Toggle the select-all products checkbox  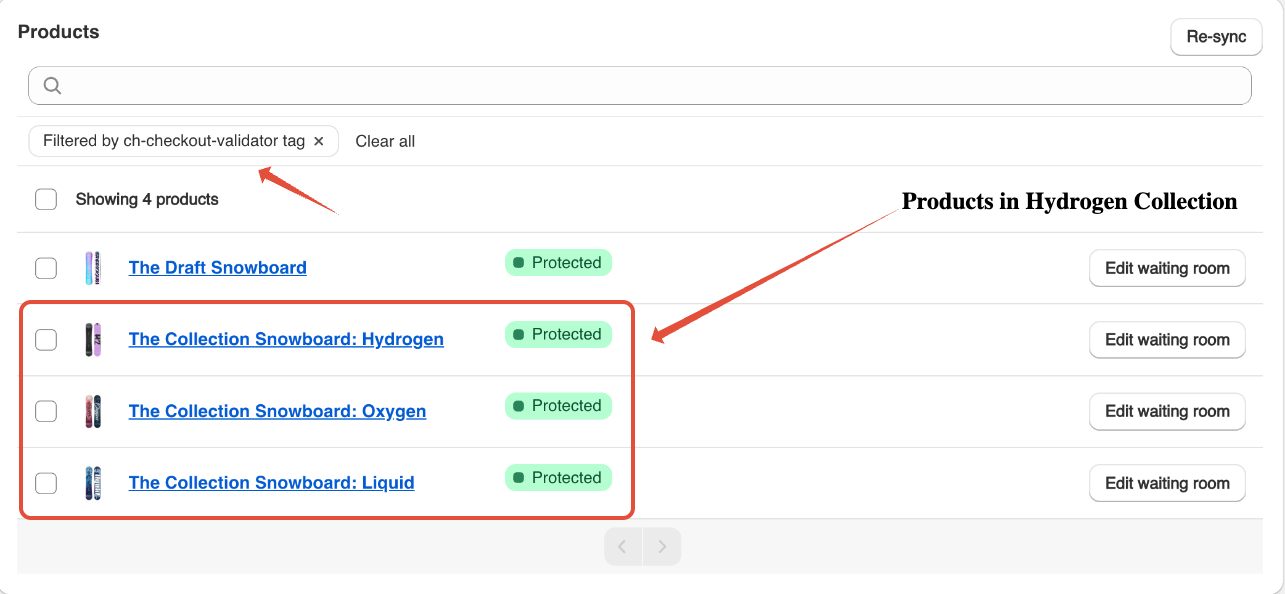46,199
